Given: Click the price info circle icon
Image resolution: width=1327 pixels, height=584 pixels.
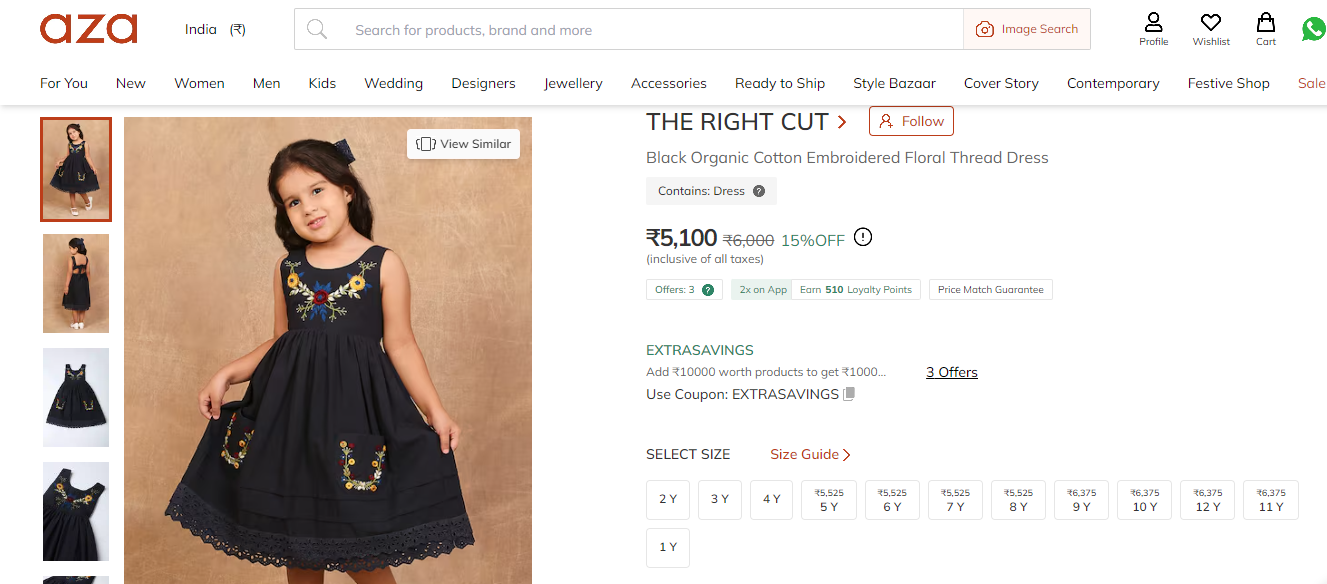Looking at the screenshot, I should [x=863, y=238].
